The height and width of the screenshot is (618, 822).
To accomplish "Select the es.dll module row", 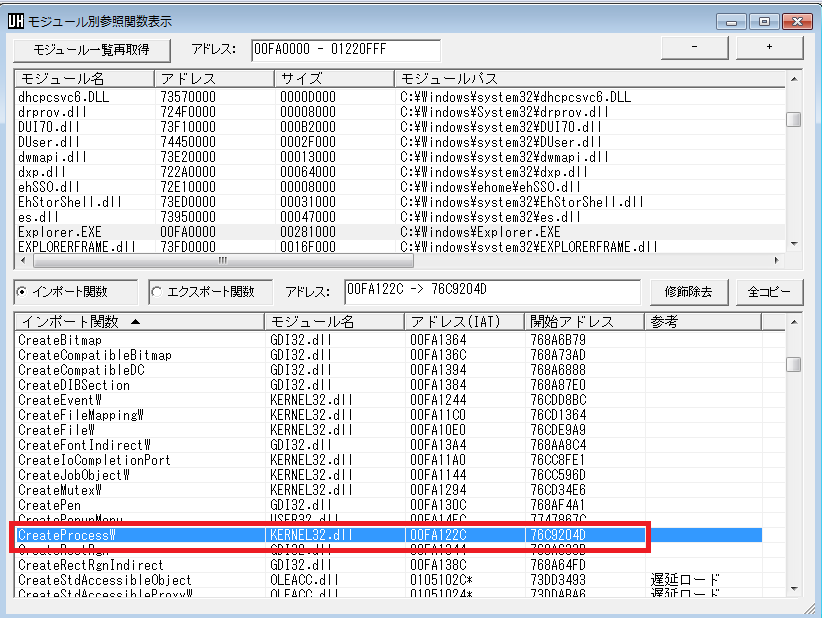I will 400,217.
